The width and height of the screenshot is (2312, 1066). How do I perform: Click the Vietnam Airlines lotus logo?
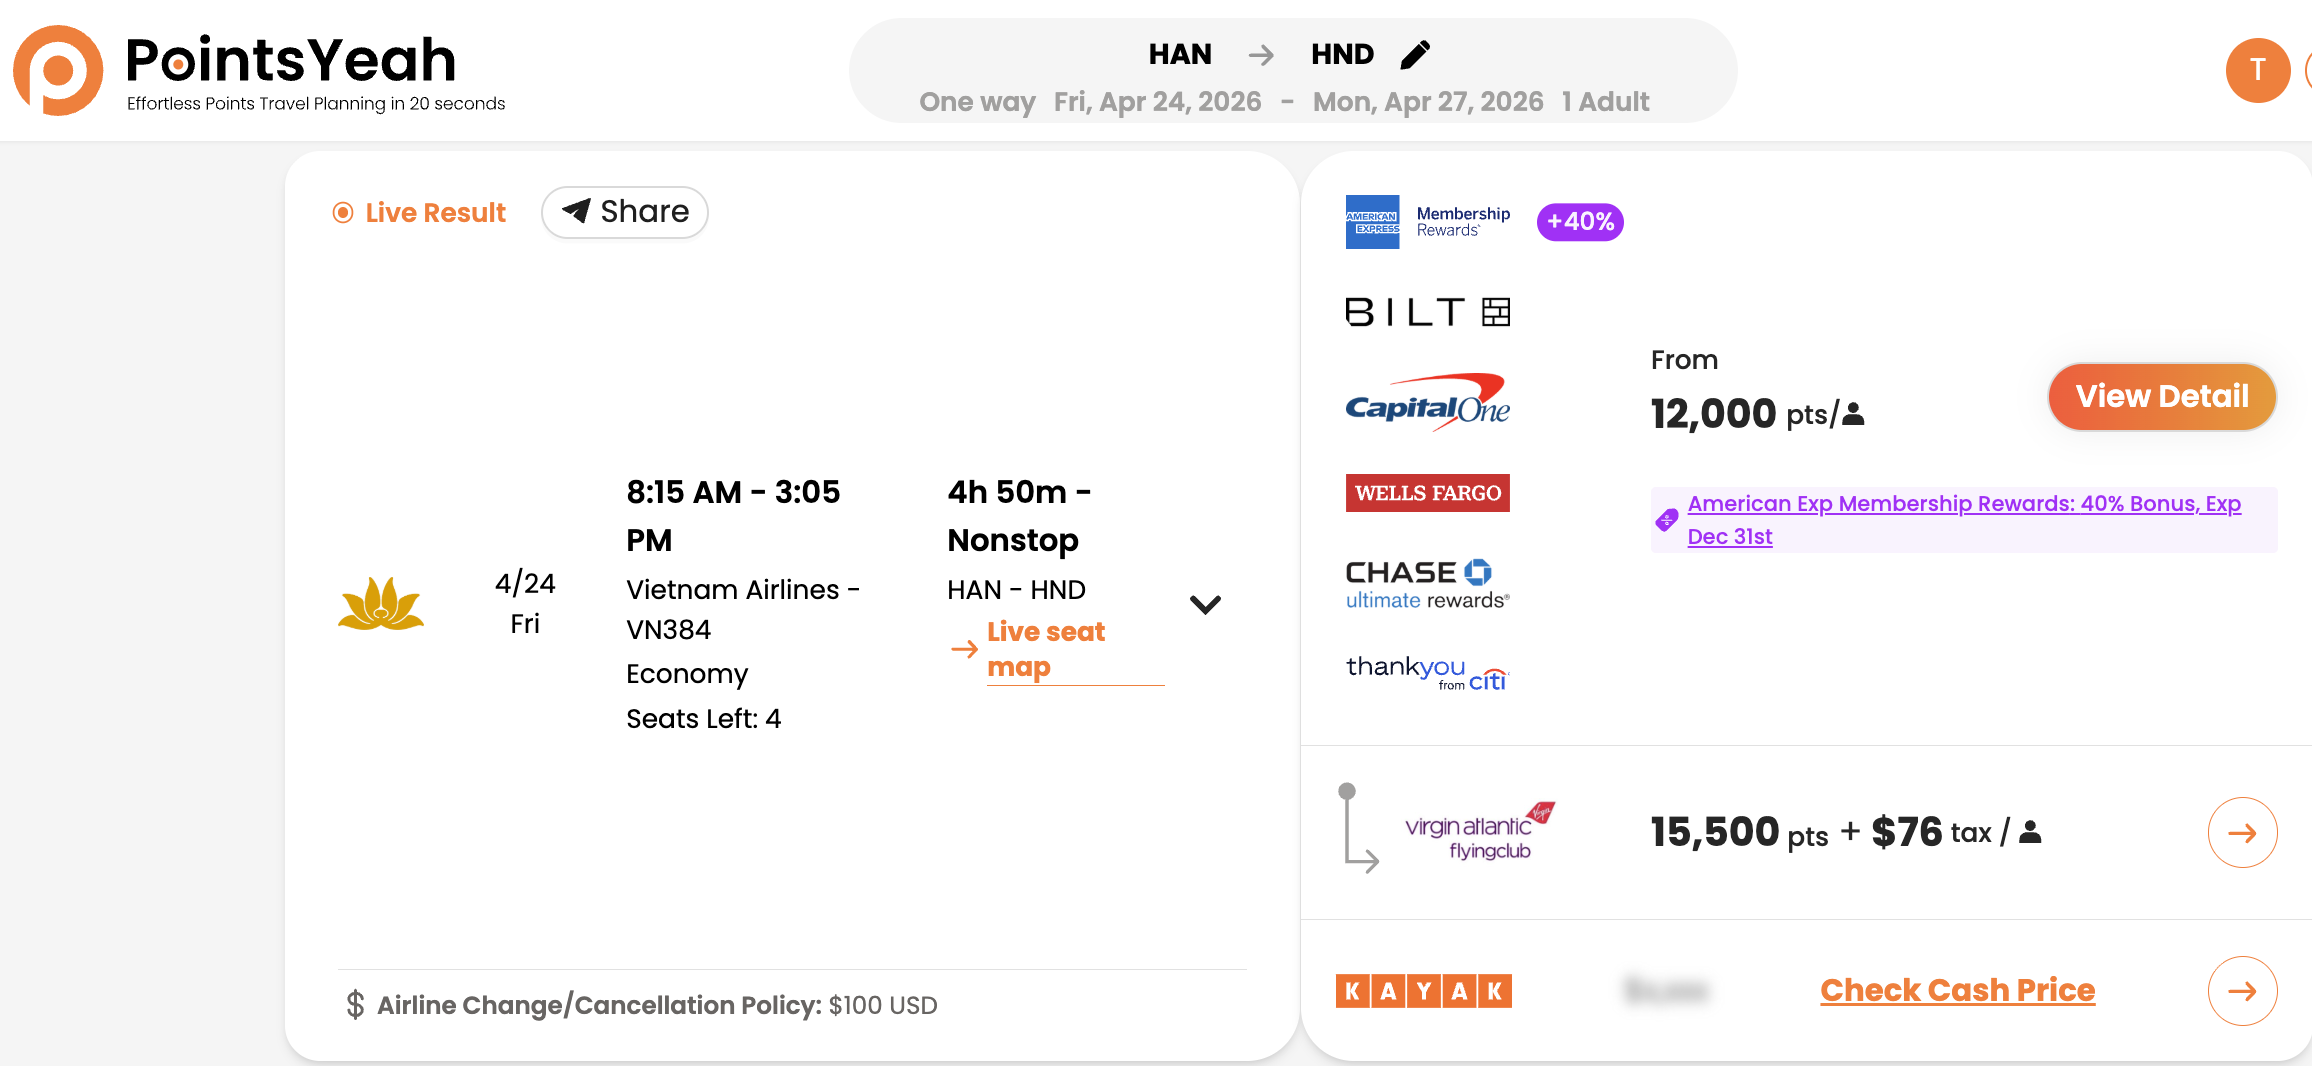(382, 603)
